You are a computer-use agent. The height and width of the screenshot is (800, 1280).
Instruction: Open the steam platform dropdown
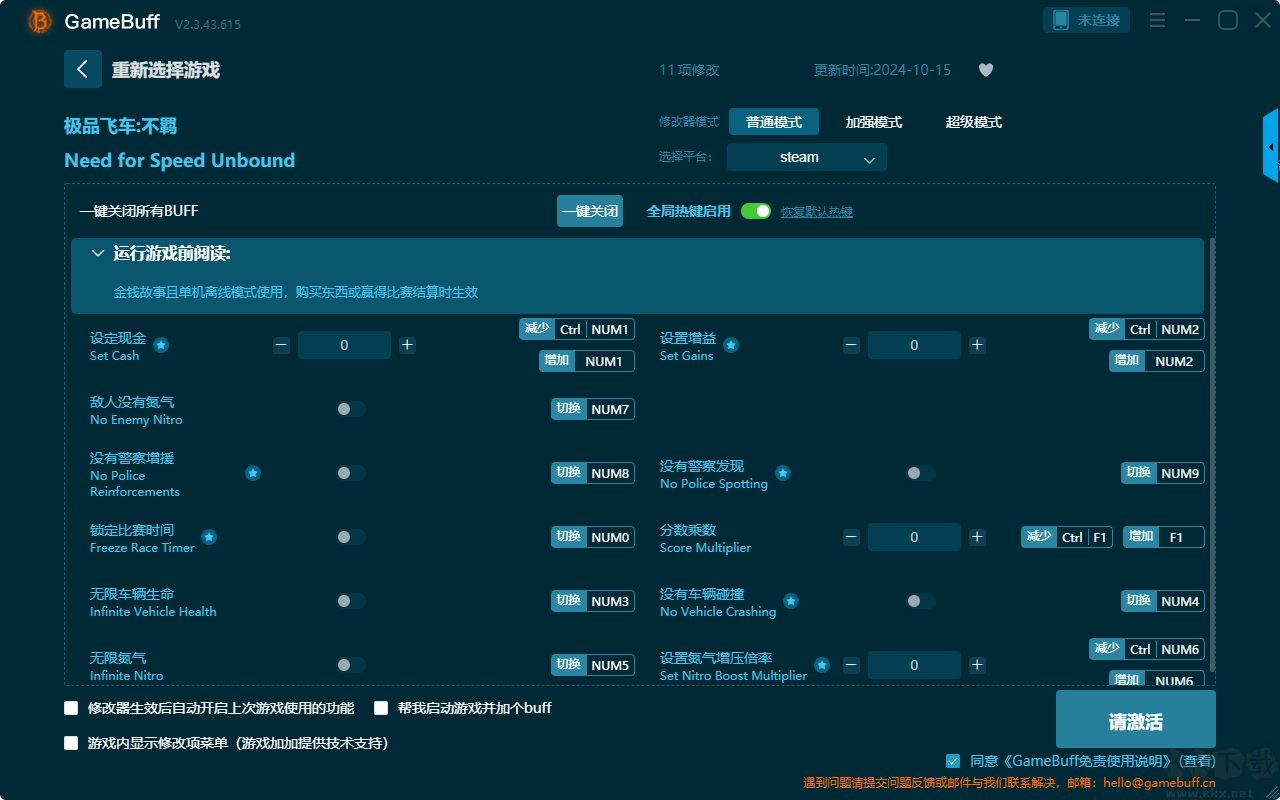(807, 157)
